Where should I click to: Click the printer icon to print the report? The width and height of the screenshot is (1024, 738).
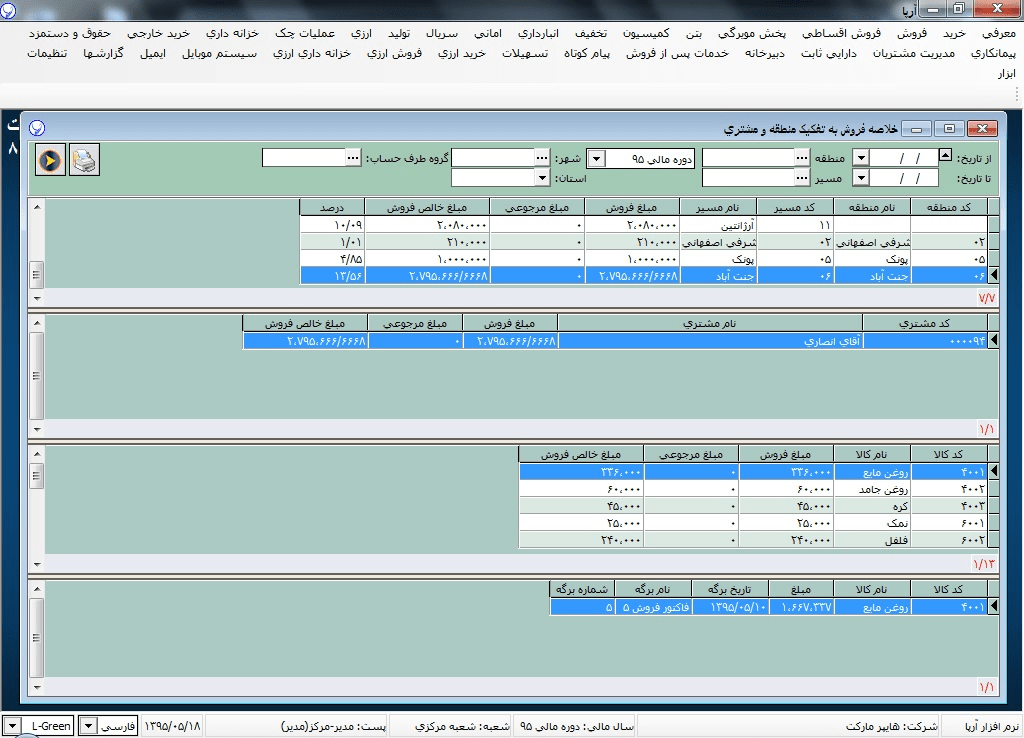coord(84,159)
